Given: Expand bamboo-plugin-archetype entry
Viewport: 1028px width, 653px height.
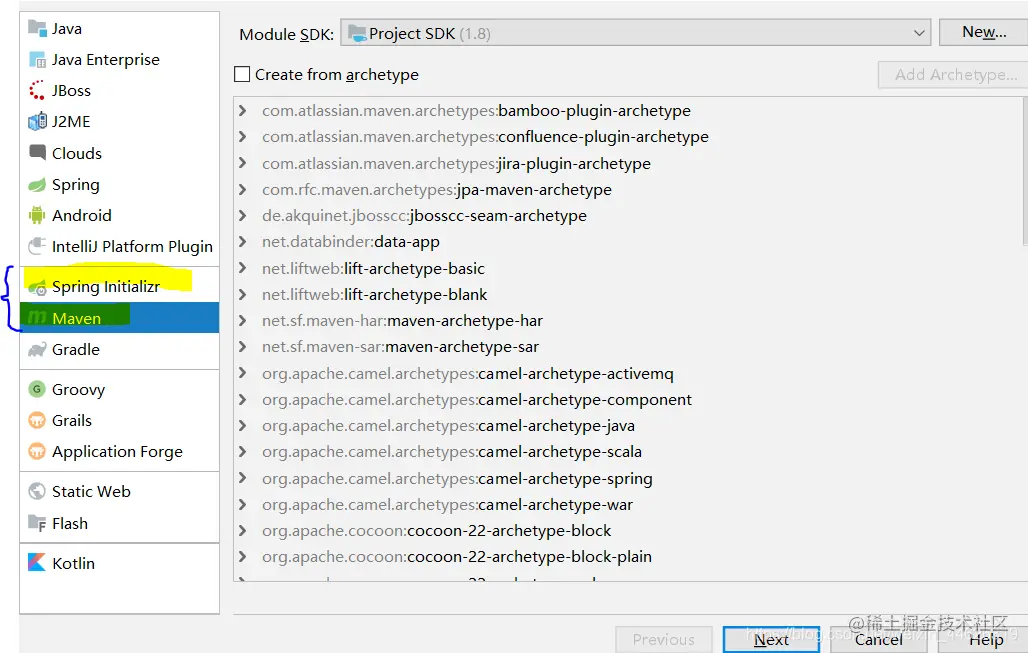Looking at the screenshot, I should coord(243,110).
